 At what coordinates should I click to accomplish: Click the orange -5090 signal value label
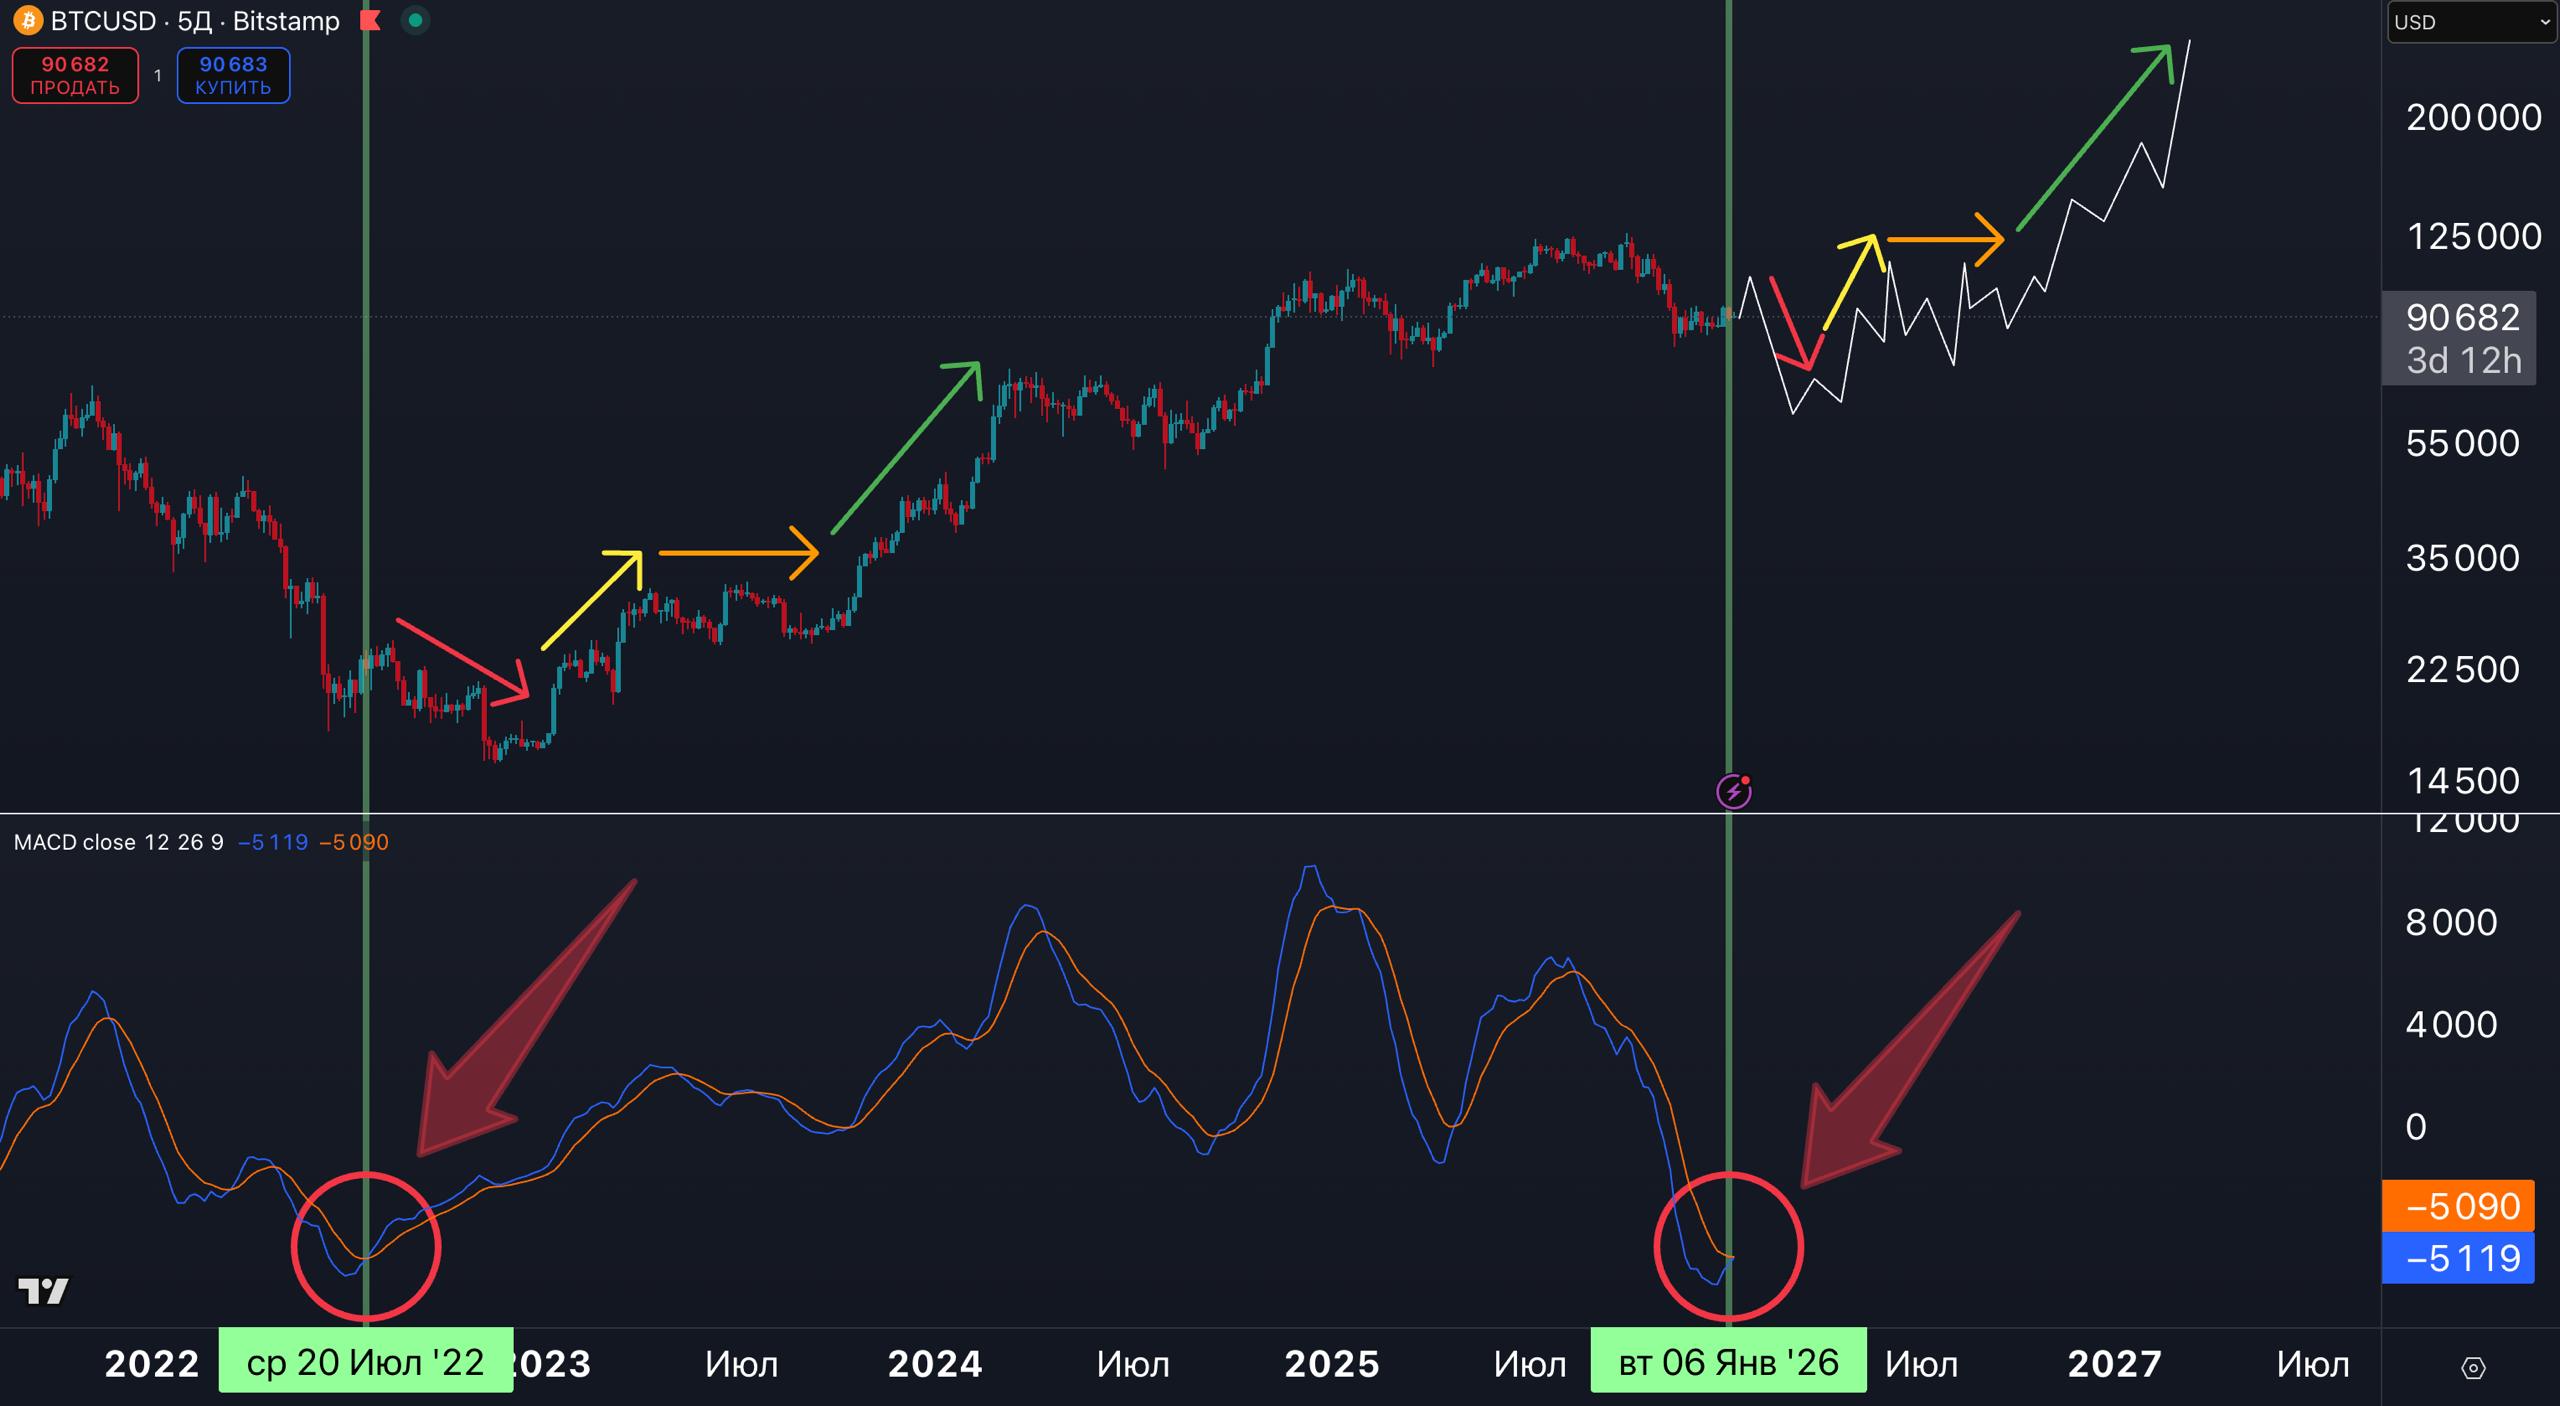click(x=2458, y=1206)
